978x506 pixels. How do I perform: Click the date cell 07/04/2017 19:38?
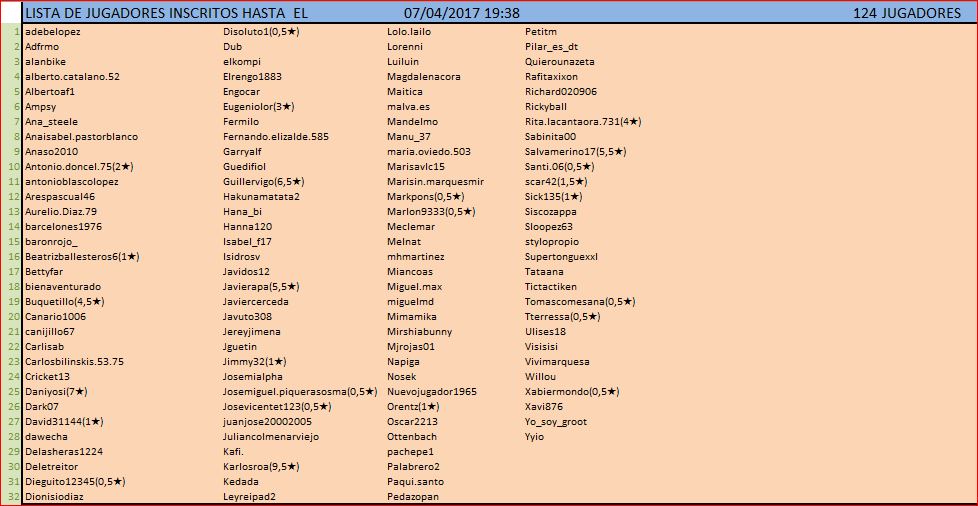tap(461, 13)
